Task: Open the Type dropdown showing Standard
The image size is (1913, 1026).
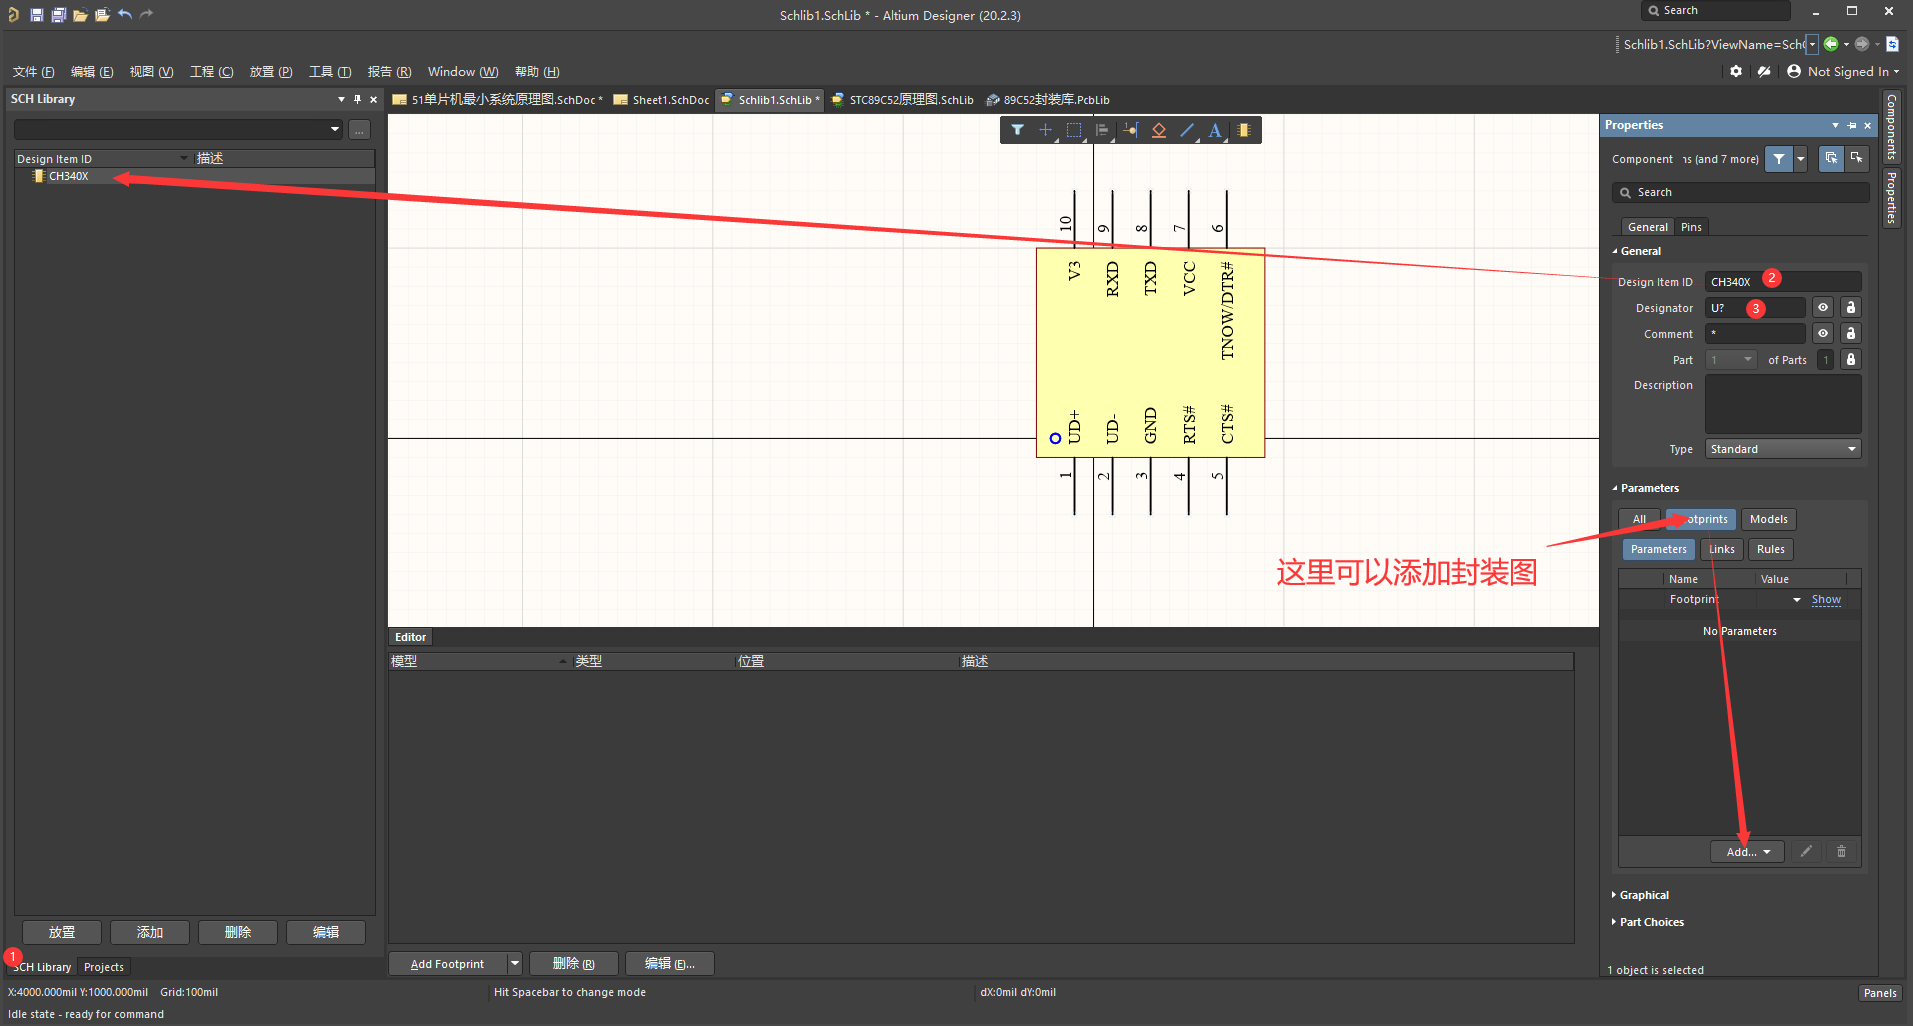Action: point(1783,449)
